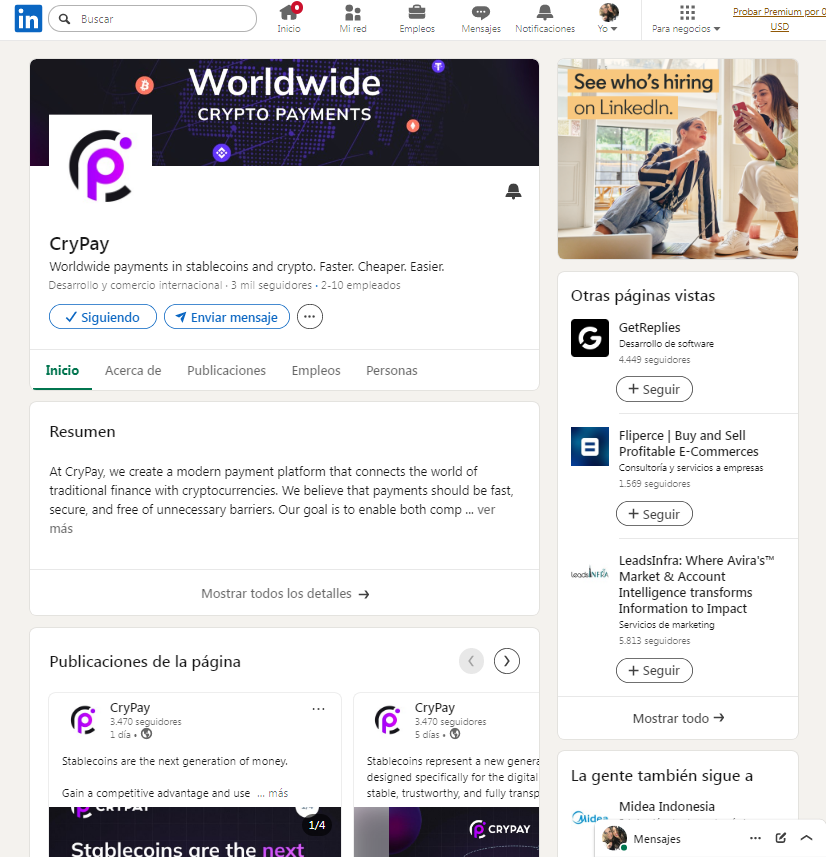826x857 pixels.
Task: Click Enviar mensaje button
Action: point(227,317)
